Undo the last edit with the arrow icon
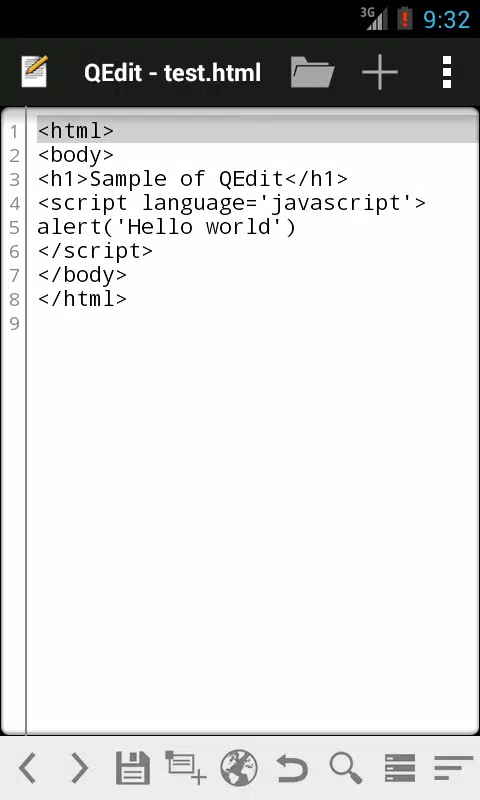The width and height of the screenshot is (480, 800). 292,768
